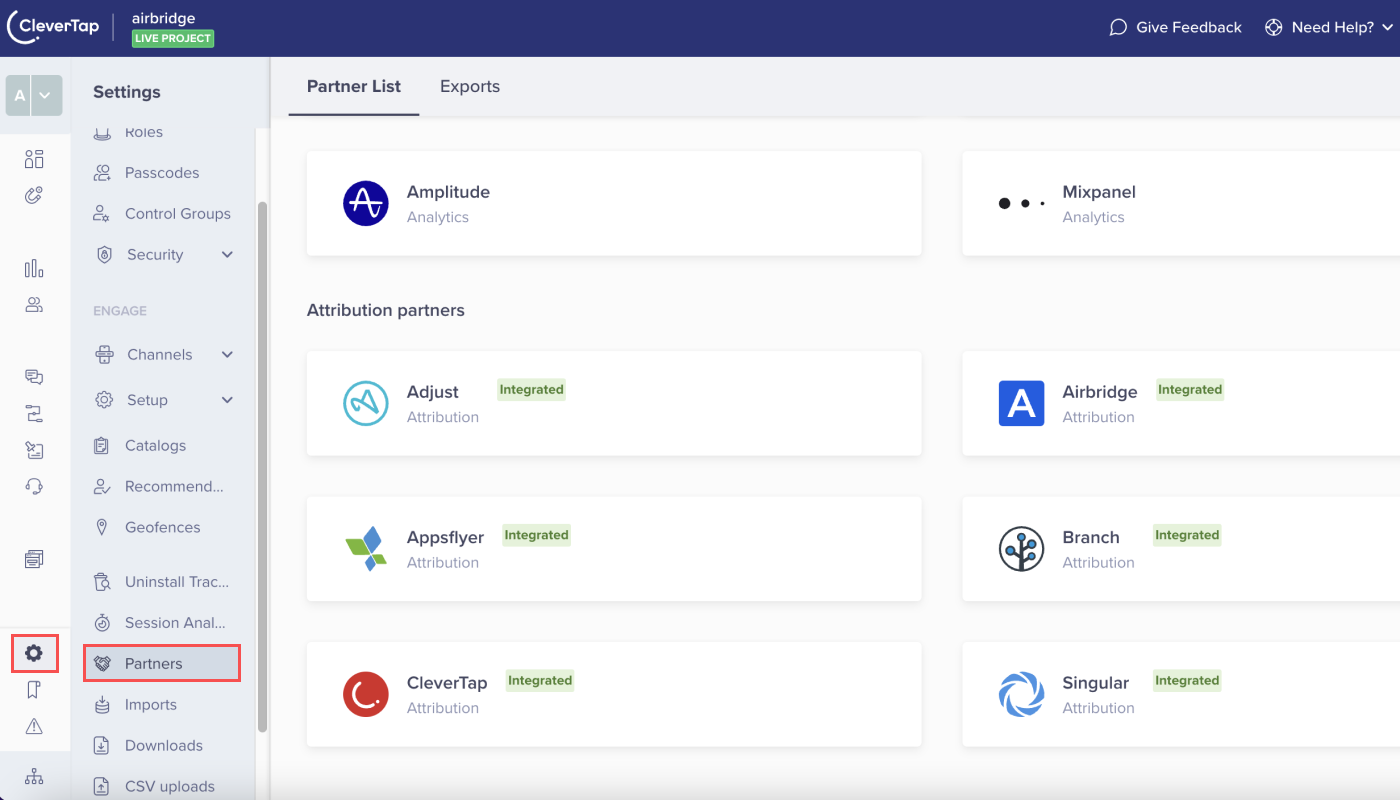Click the Session Analytics stopwatch icon
The height and width of the screenshot is (800, 1400).
101,623
